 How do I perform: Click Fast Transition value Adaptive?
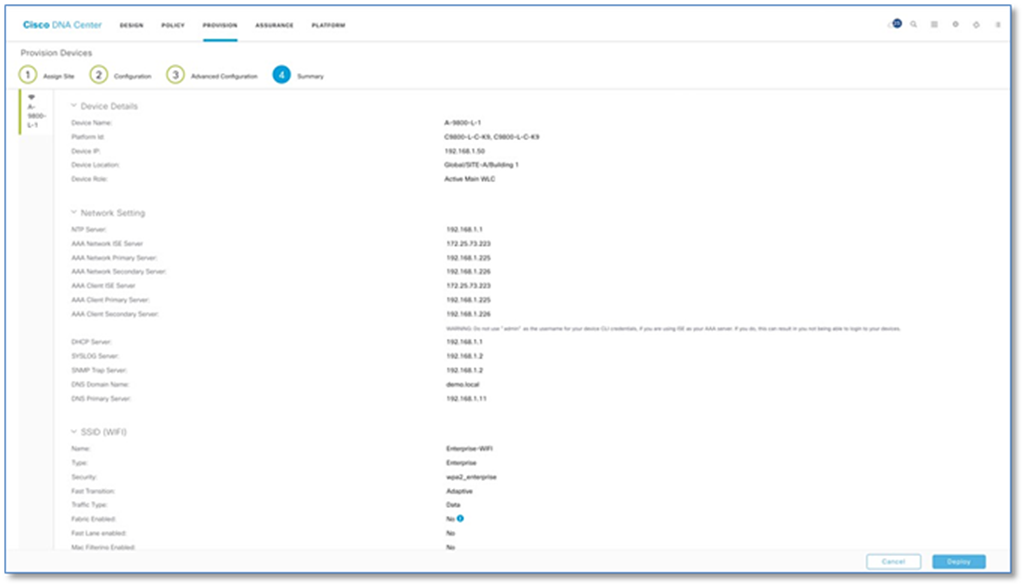click(x=459, y=491)
